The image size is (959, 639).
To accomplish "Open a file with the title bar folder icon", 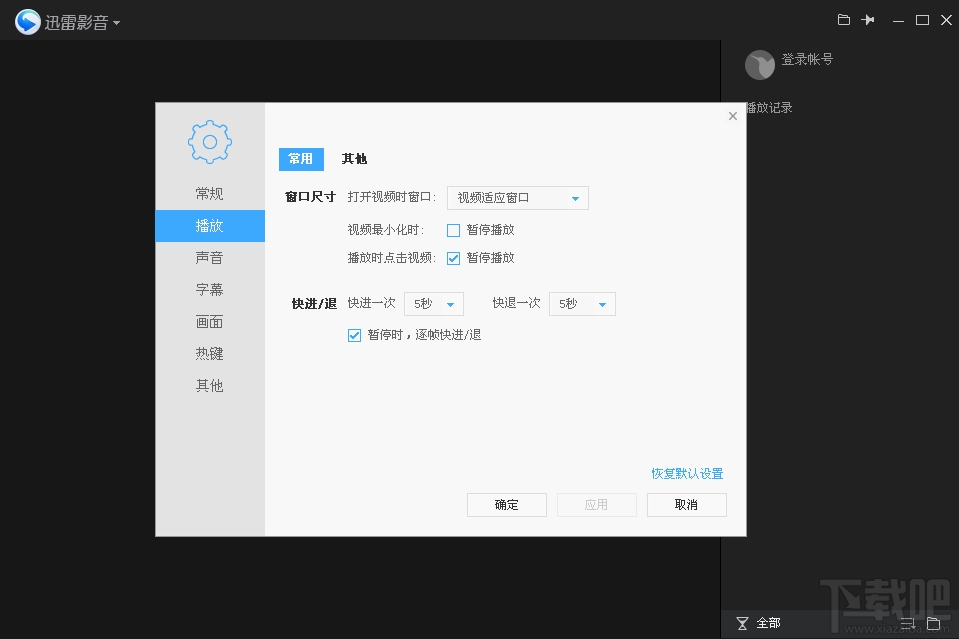I will pyautogui.click(x=843, y=19).
